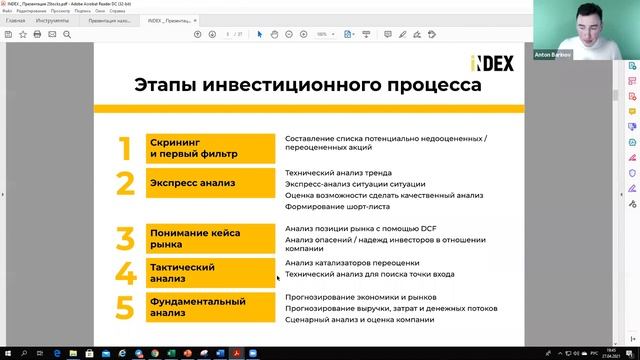The width and height of the screenshot is (640, 360).
Task: Click the Понимание кейса рынка box
Action: click(x=210, y=239)
